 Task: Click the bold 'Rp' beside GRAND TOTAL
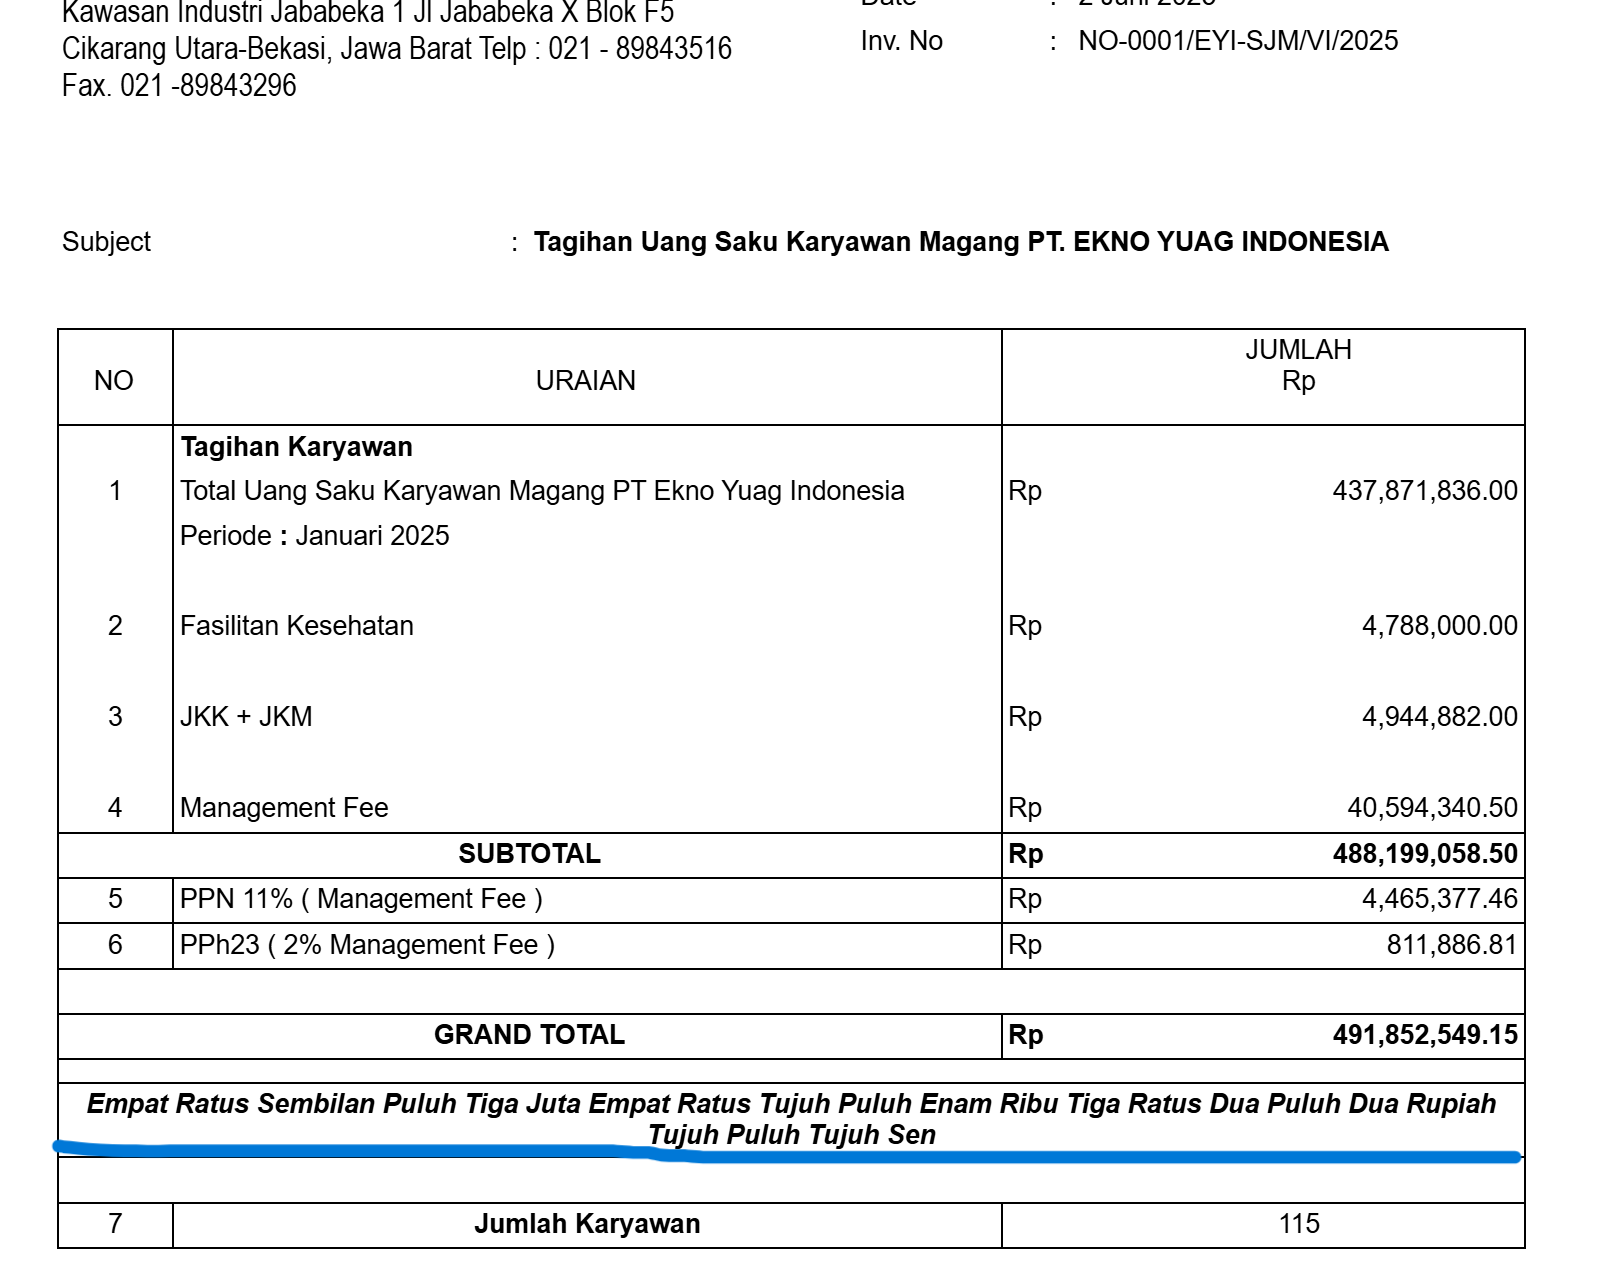[x=1026, y=1035]
